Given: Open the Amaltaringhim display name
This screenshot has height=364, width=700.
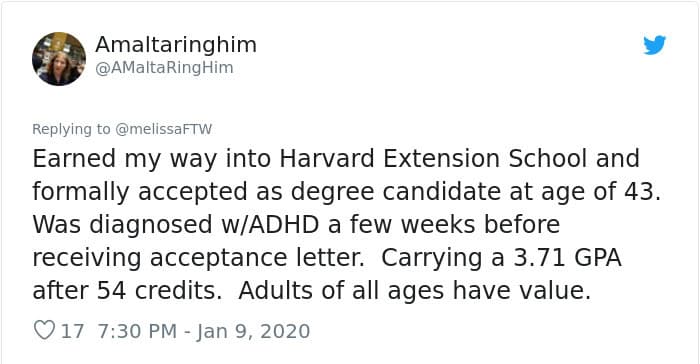Looking at the screenshot, I should (176, 45).
